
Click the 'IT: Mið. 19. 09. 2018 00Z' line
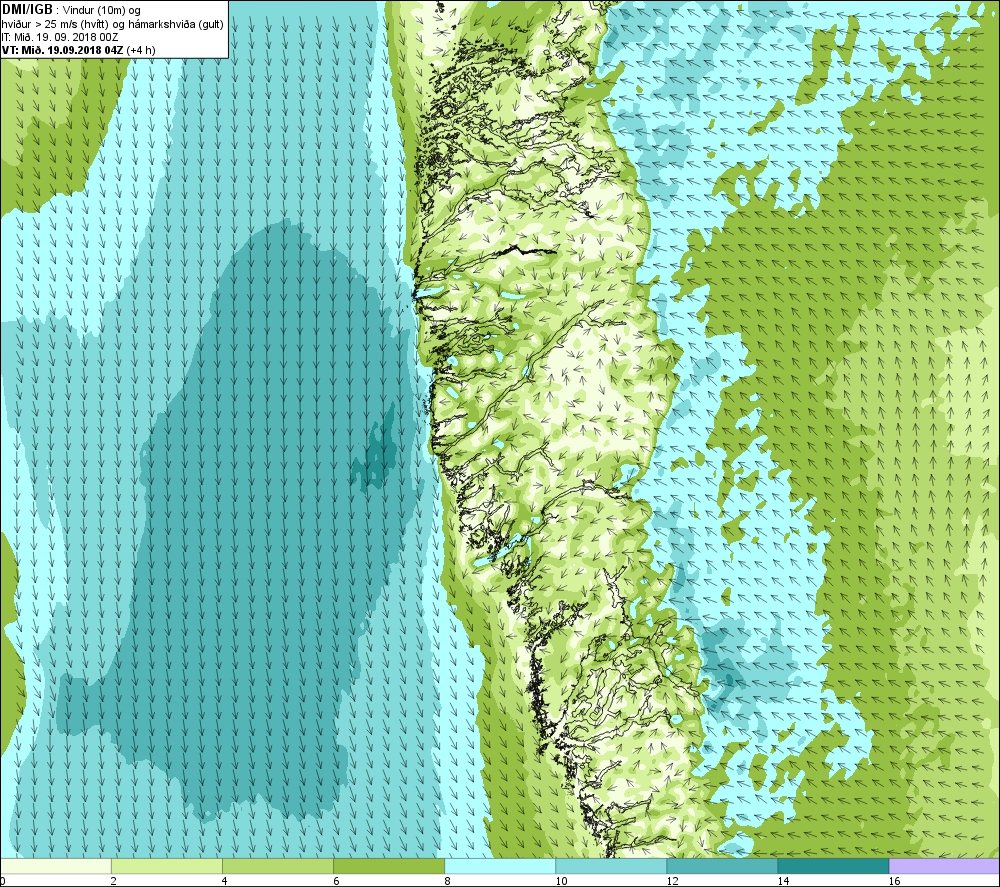click(x=59, y=38)
